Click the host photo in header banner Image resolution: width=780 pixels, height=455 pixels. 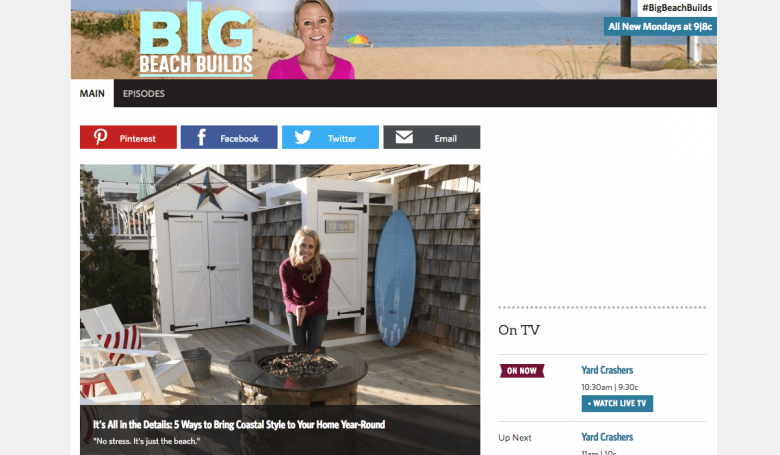312,40
